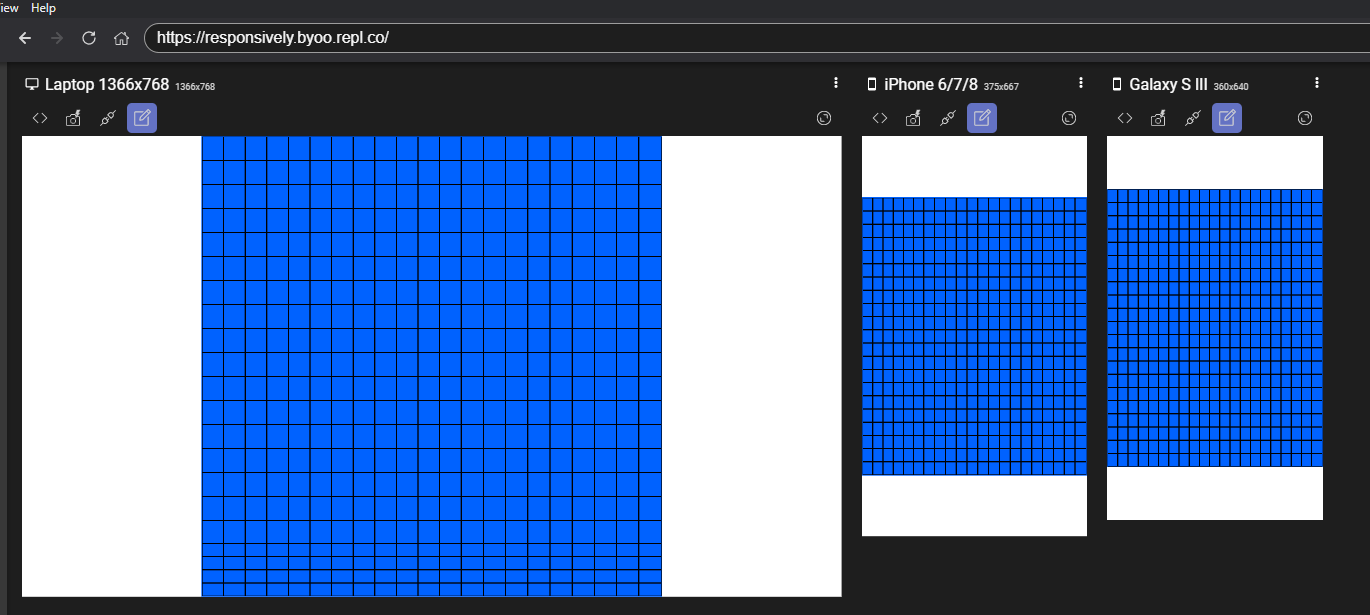Click the forward navigation arrow

(56, 38)
